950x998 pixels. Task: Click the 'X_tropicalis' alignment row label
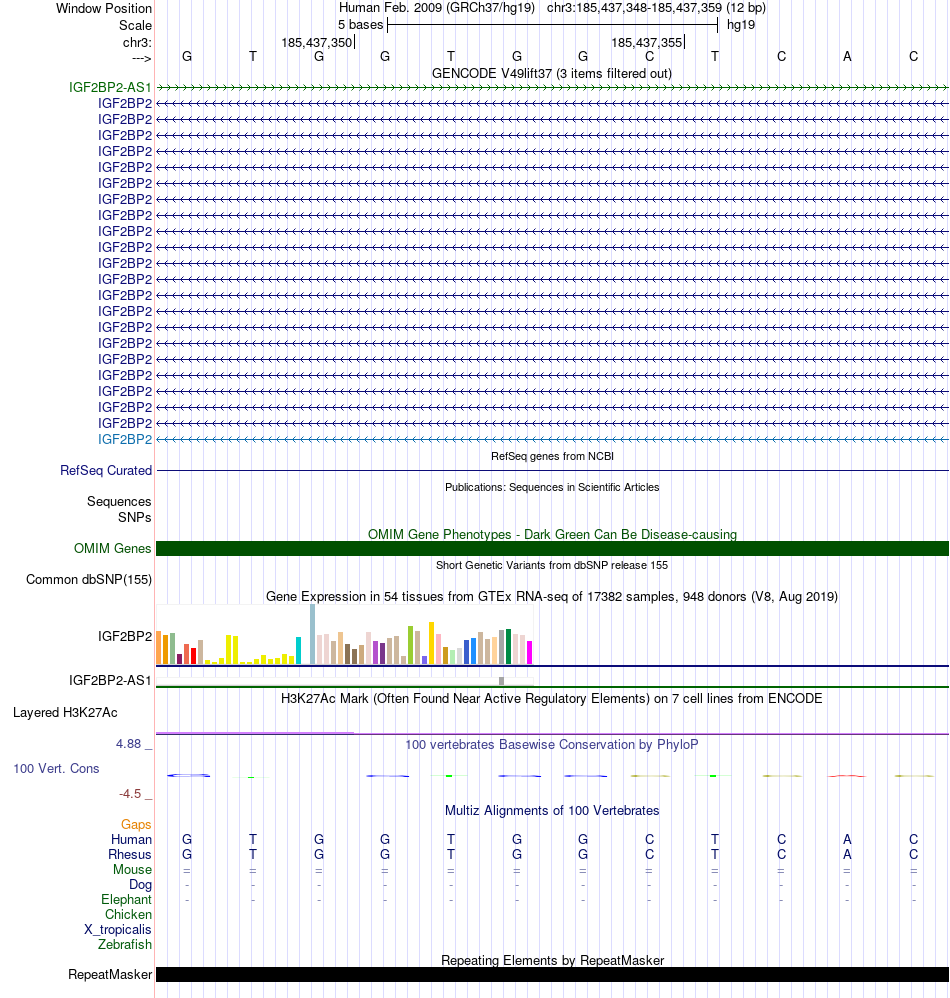[118, 929]
